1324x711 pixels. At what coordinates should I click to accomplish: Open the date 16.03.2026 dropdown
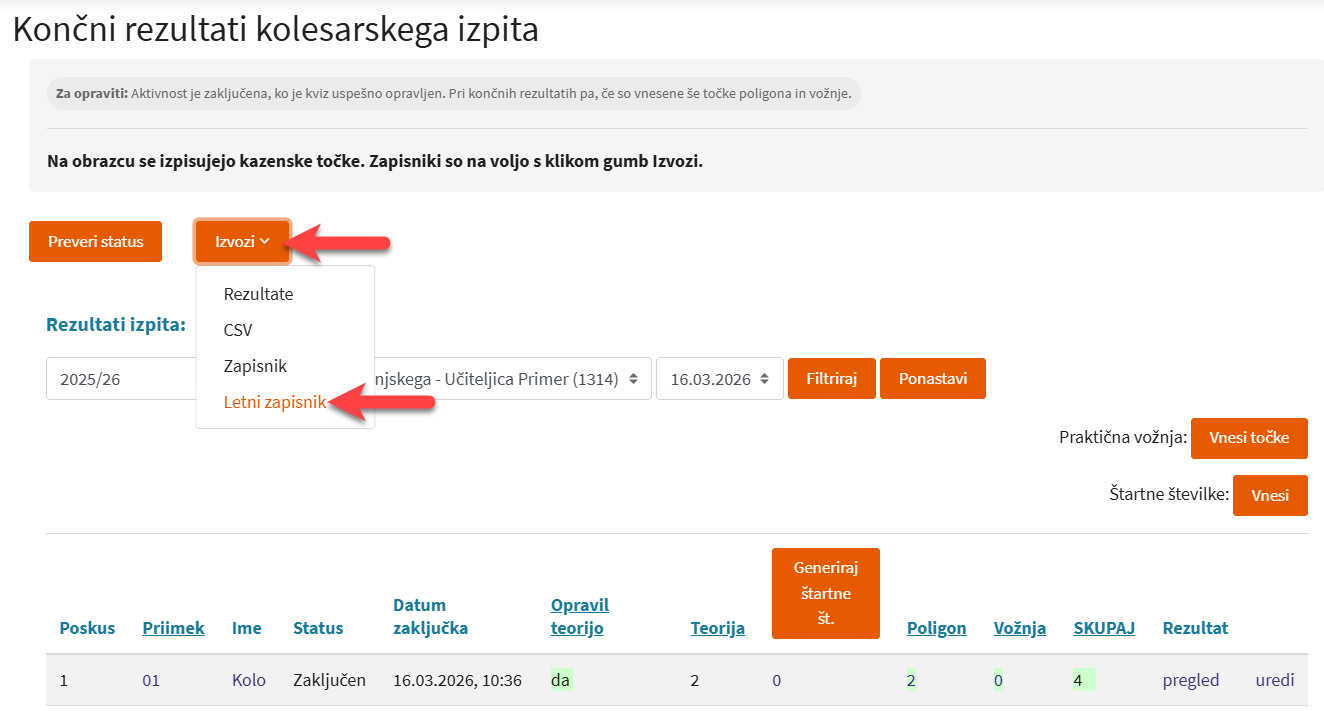coord(719,379)
